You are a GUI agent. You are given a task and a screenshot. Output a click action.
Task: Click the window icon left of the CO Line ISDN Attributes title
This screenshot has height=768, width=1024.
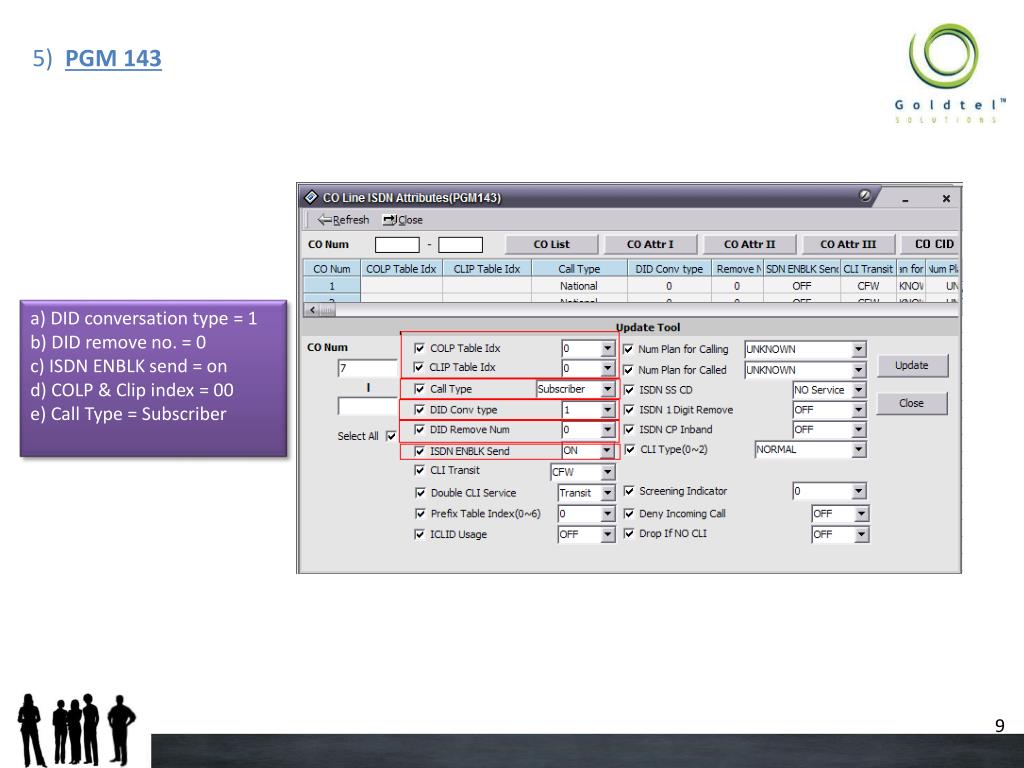[311, 197]
